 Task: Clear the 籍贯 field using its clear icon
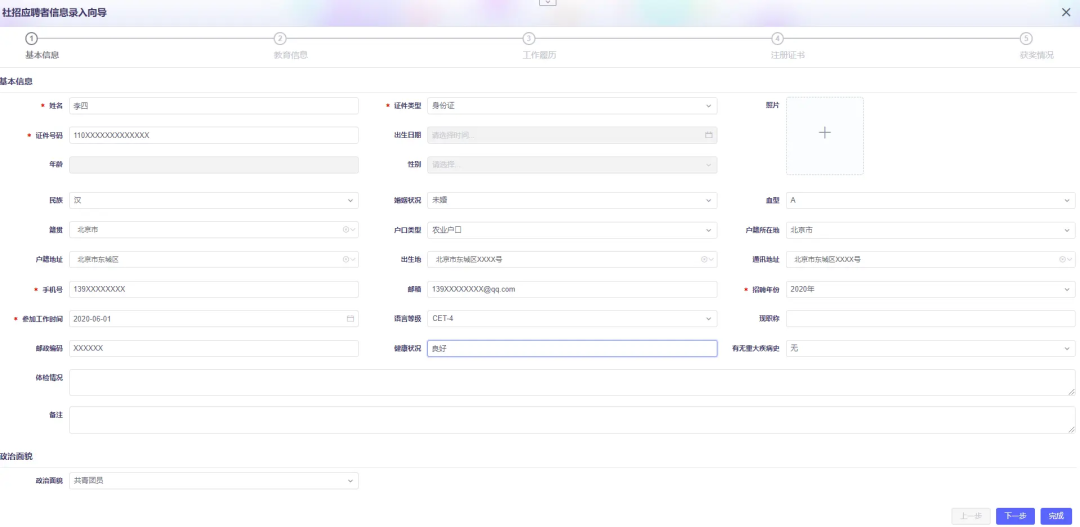point(346,230)
